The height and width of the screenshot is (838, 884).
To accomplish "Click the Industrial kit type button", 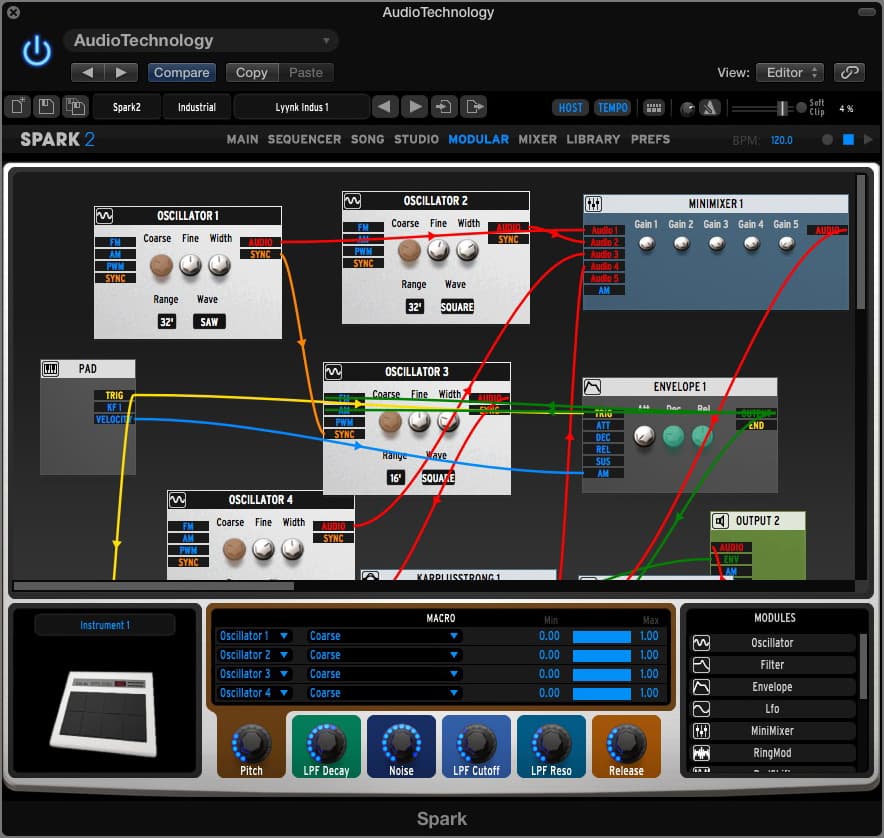I will point(197,107).
